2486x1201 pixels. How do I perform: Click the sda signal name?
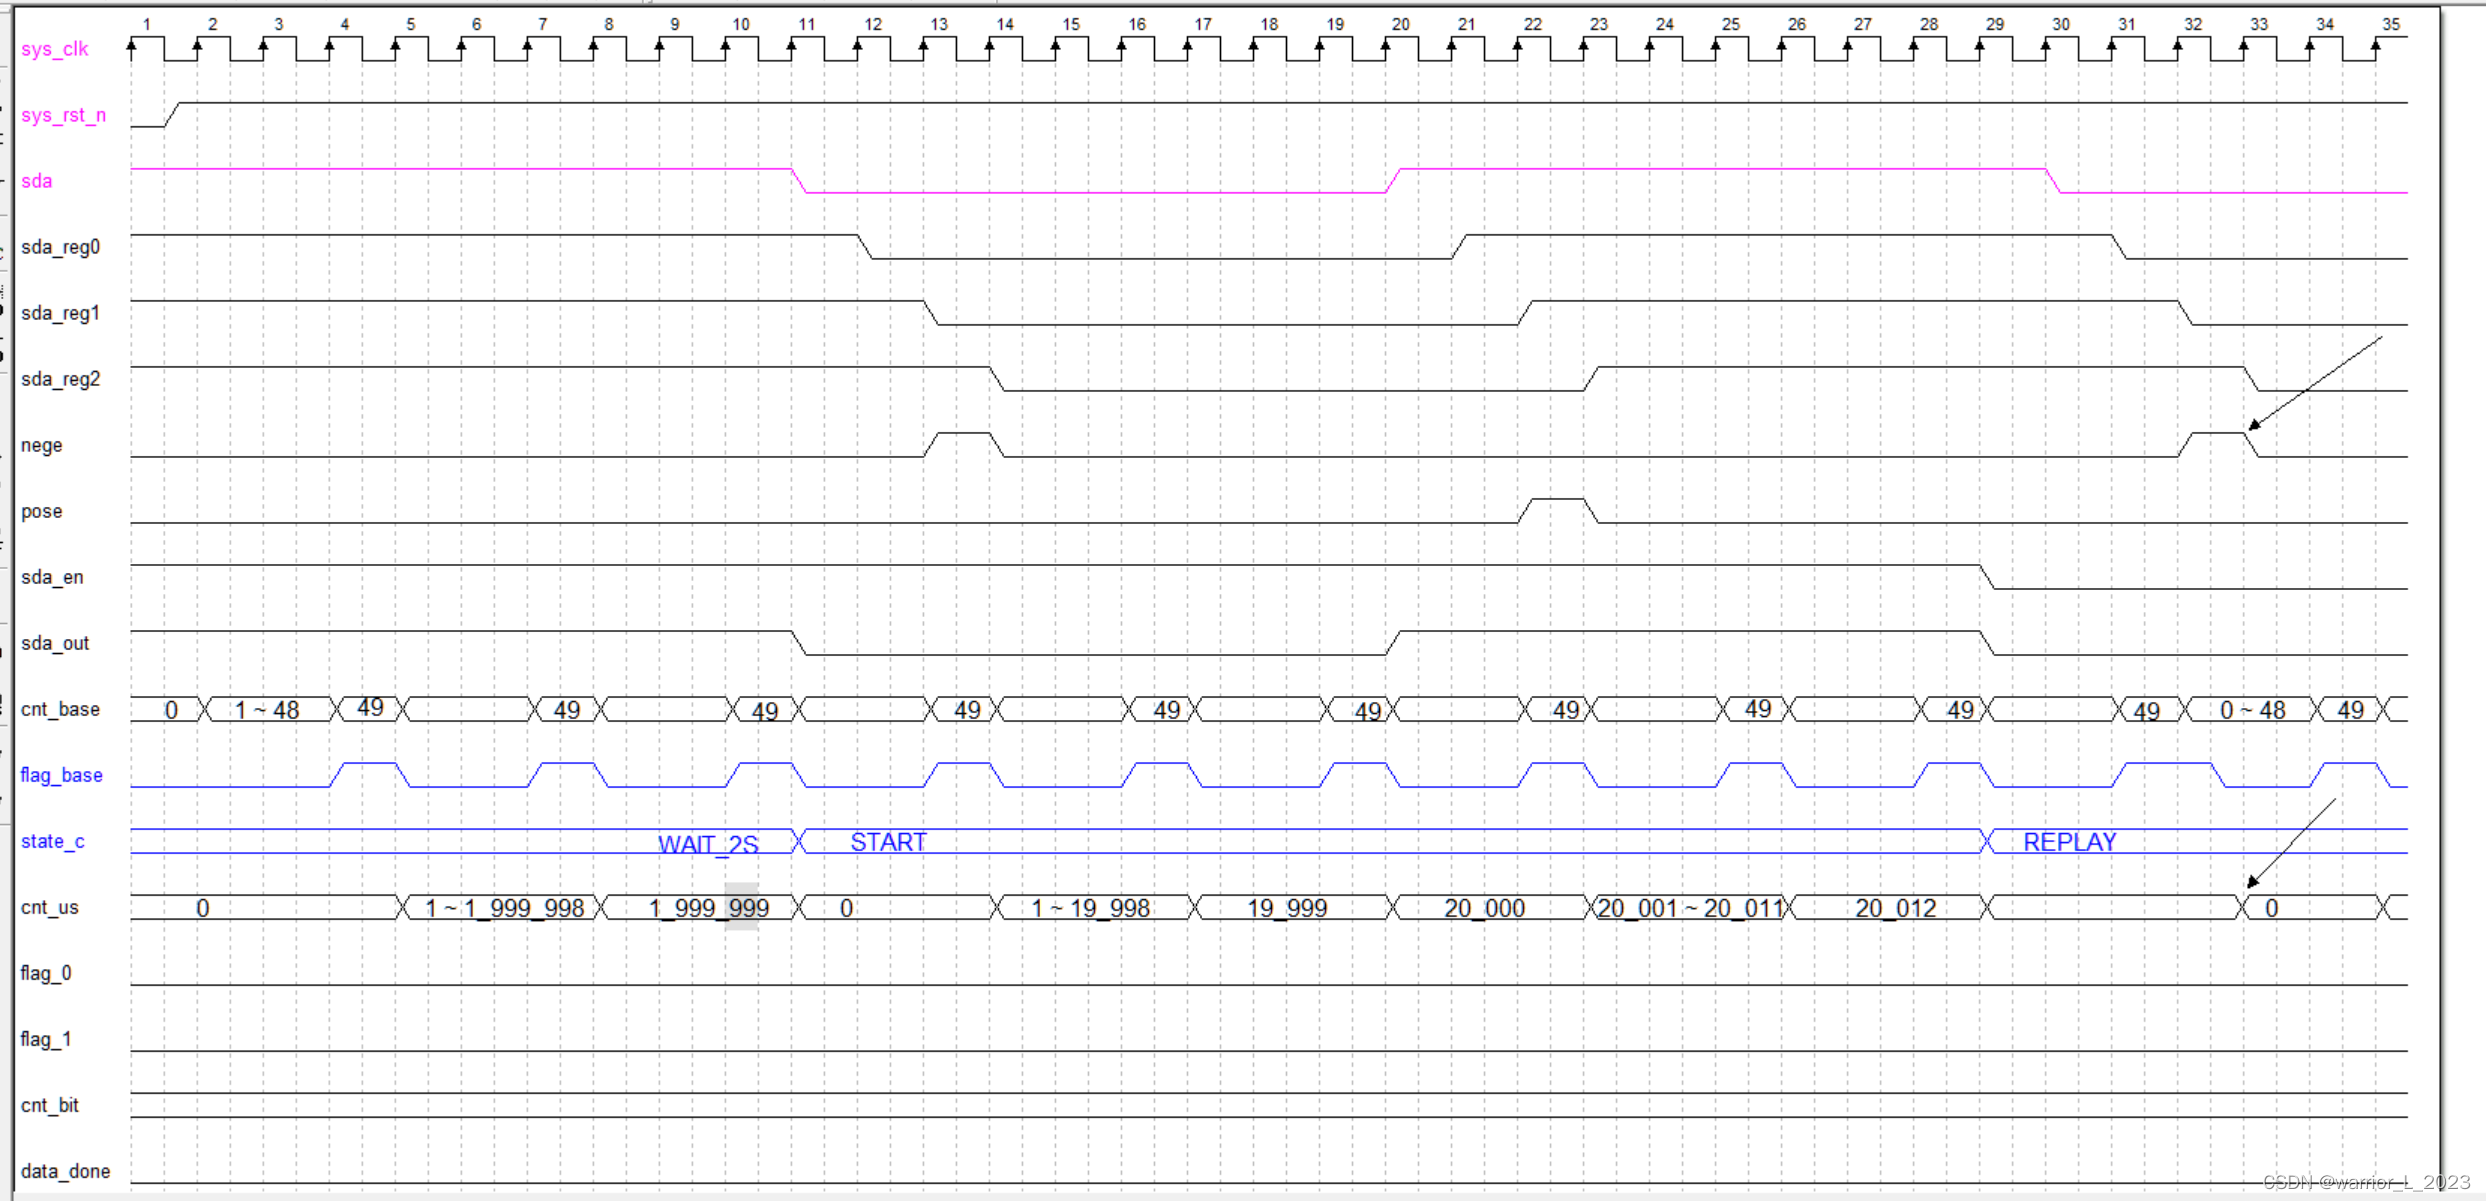tap(36, 181)
